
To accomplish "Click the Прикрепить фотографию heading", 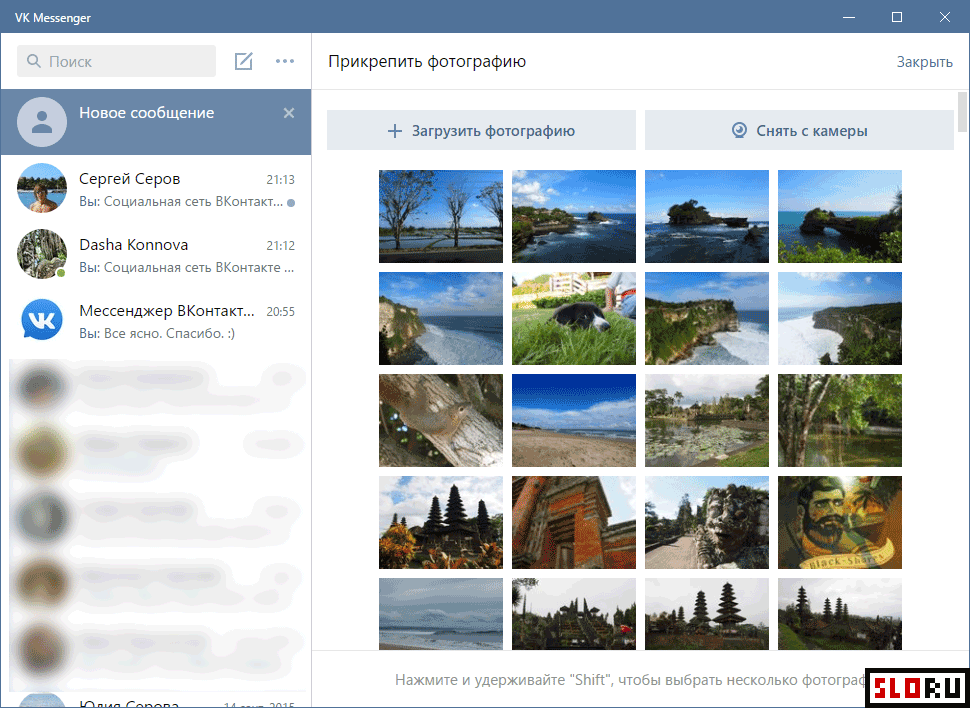I will pos(427,61).
